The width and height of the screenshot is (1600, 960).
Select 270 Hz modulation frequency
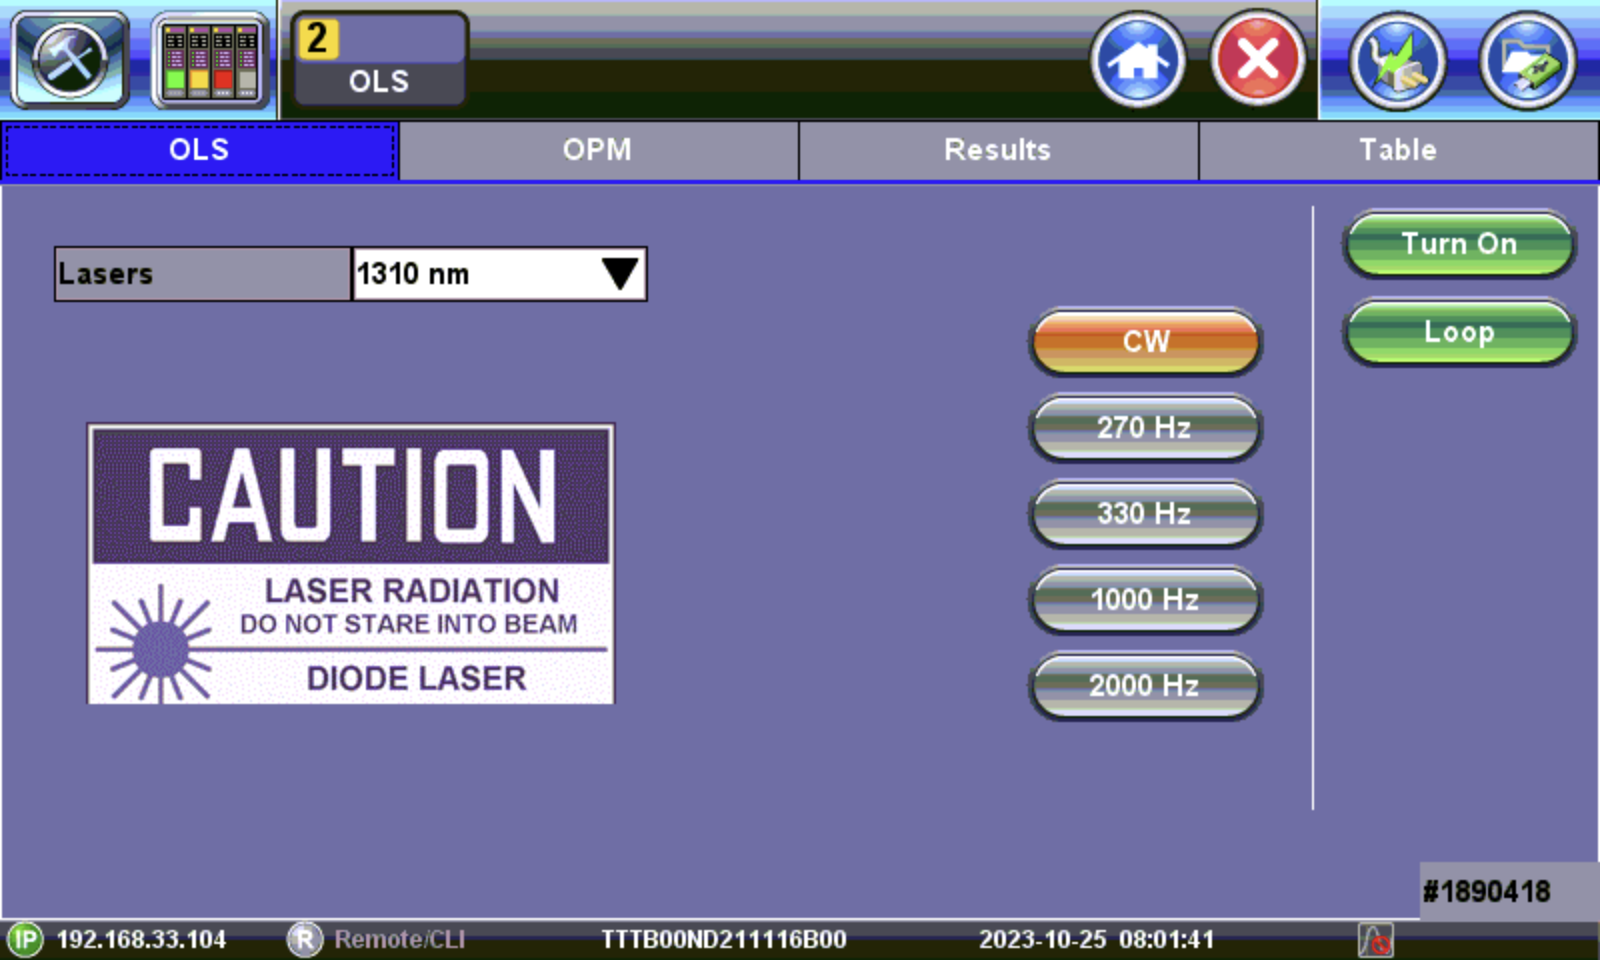point(1145,428)
